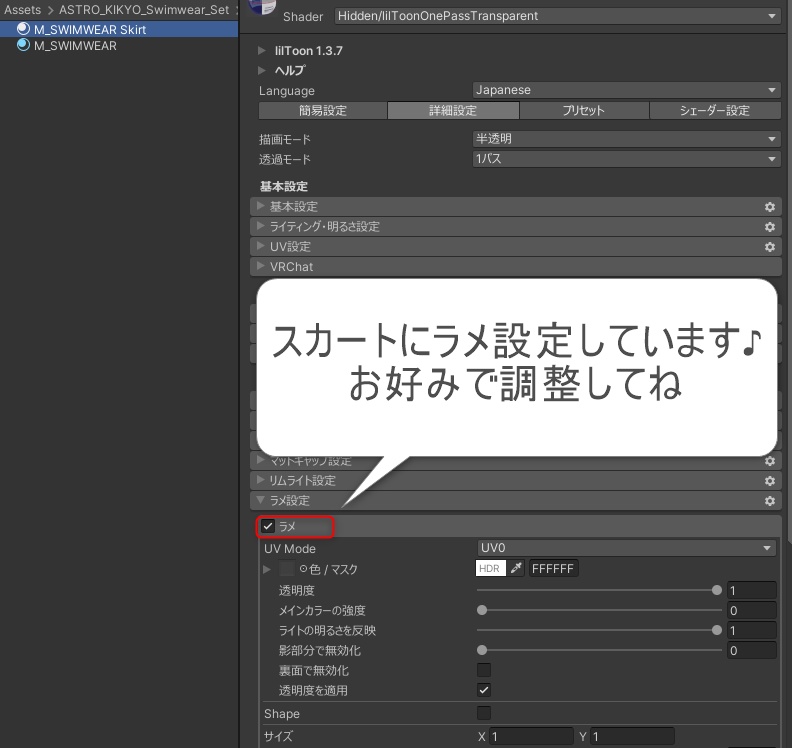Open gear menu for 基本設定 section

coord(770,207)
